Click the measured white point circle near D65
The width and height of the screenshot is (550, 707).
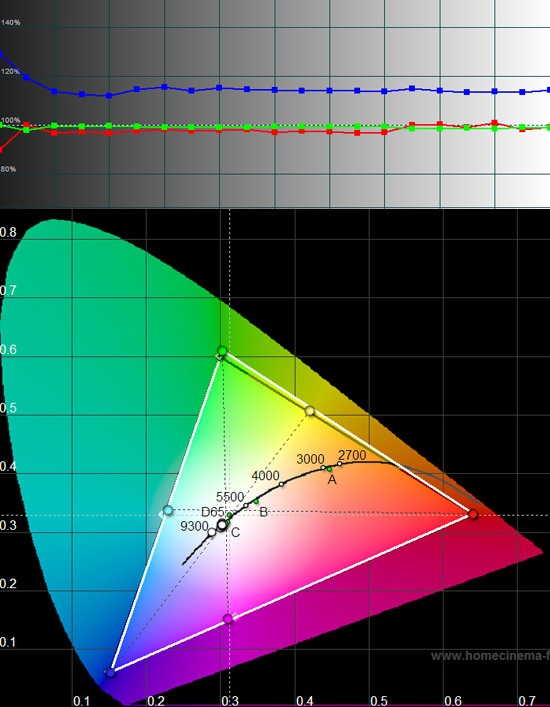pos(222,524)
